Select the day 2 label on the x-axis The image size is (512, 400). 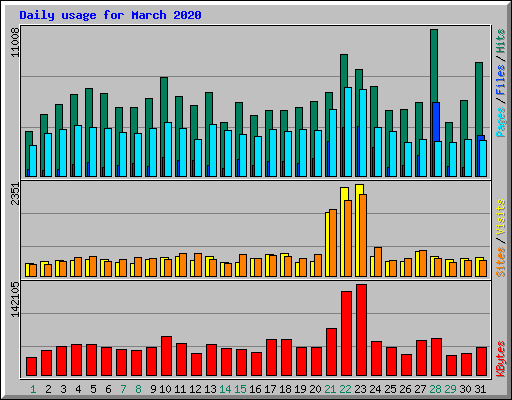[48, 389]
